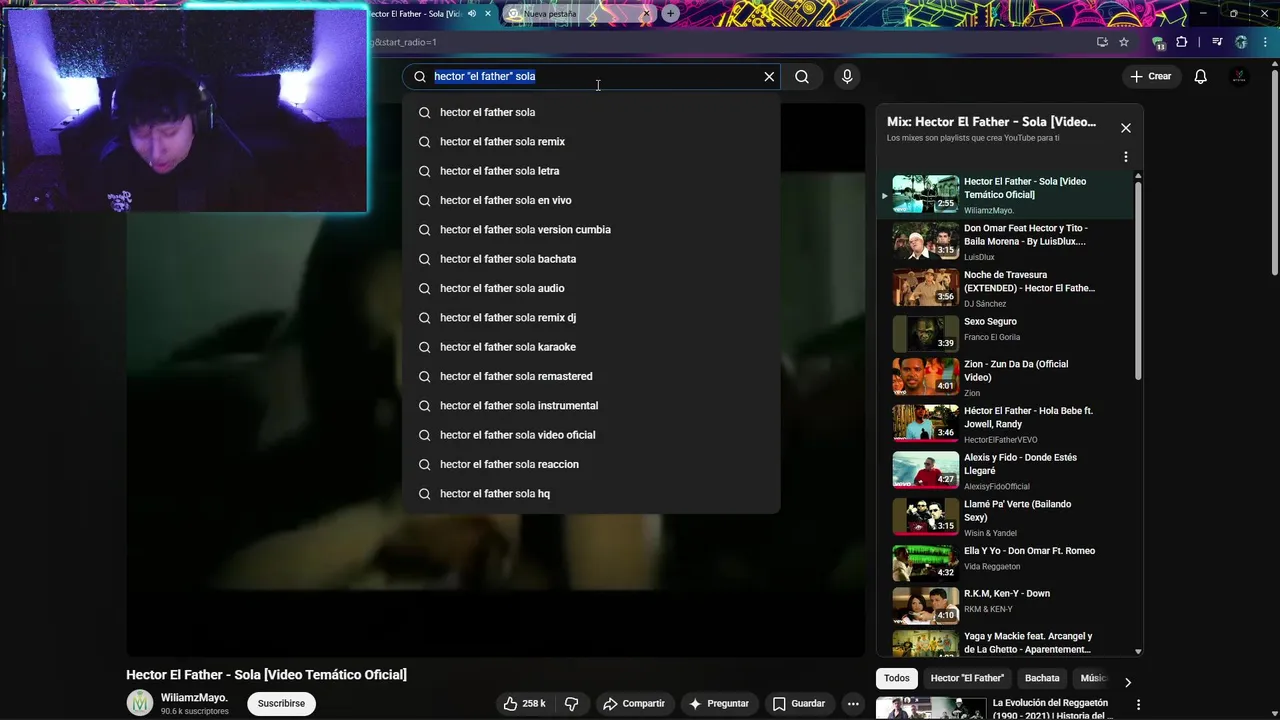Open a new browser tab with plus

point(670,14)
